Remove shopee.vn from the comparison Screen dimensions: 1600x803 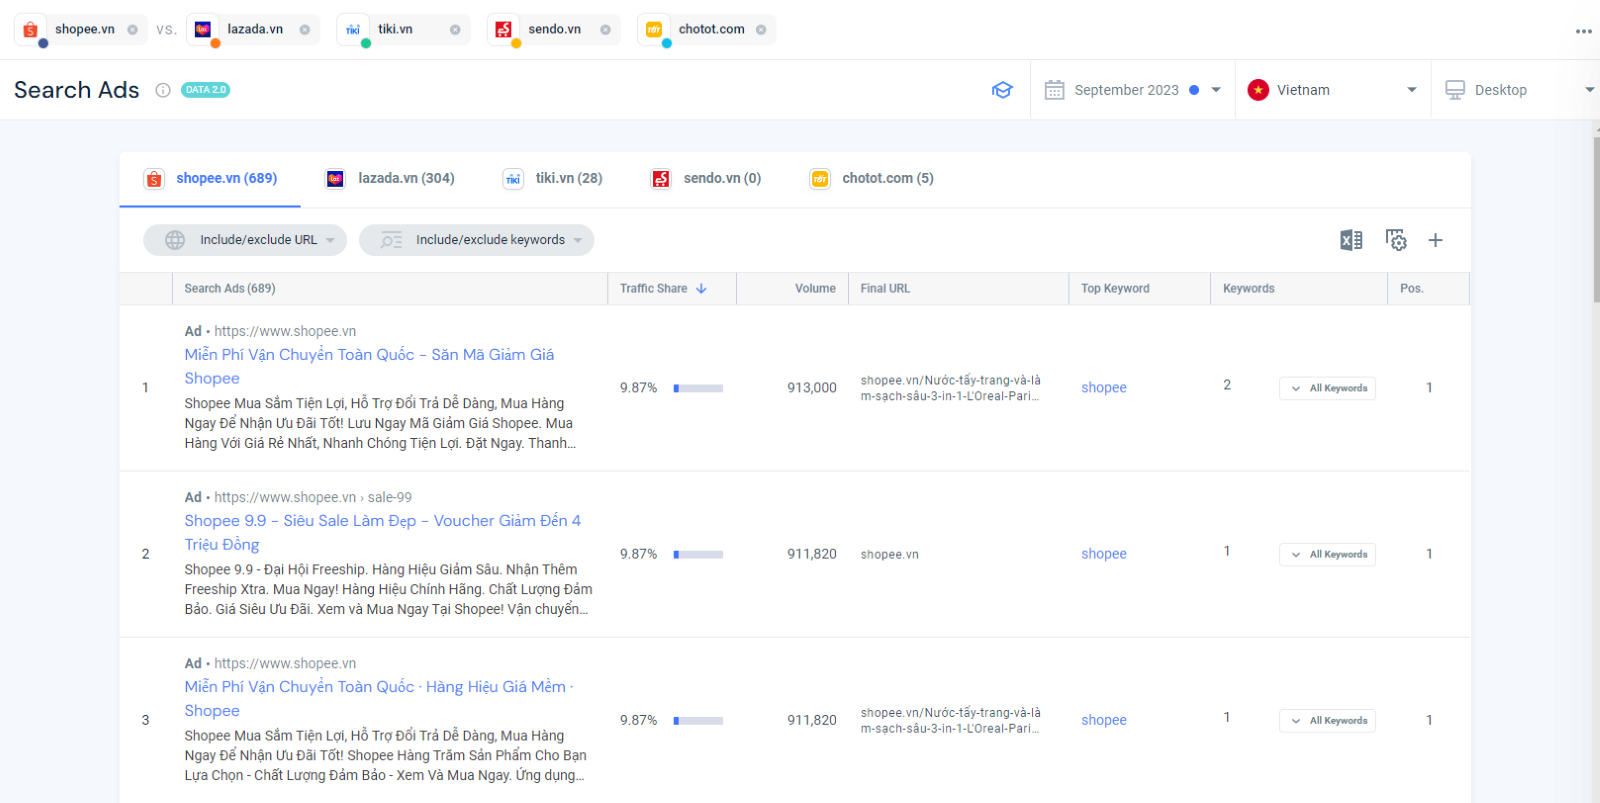(132, 30)
